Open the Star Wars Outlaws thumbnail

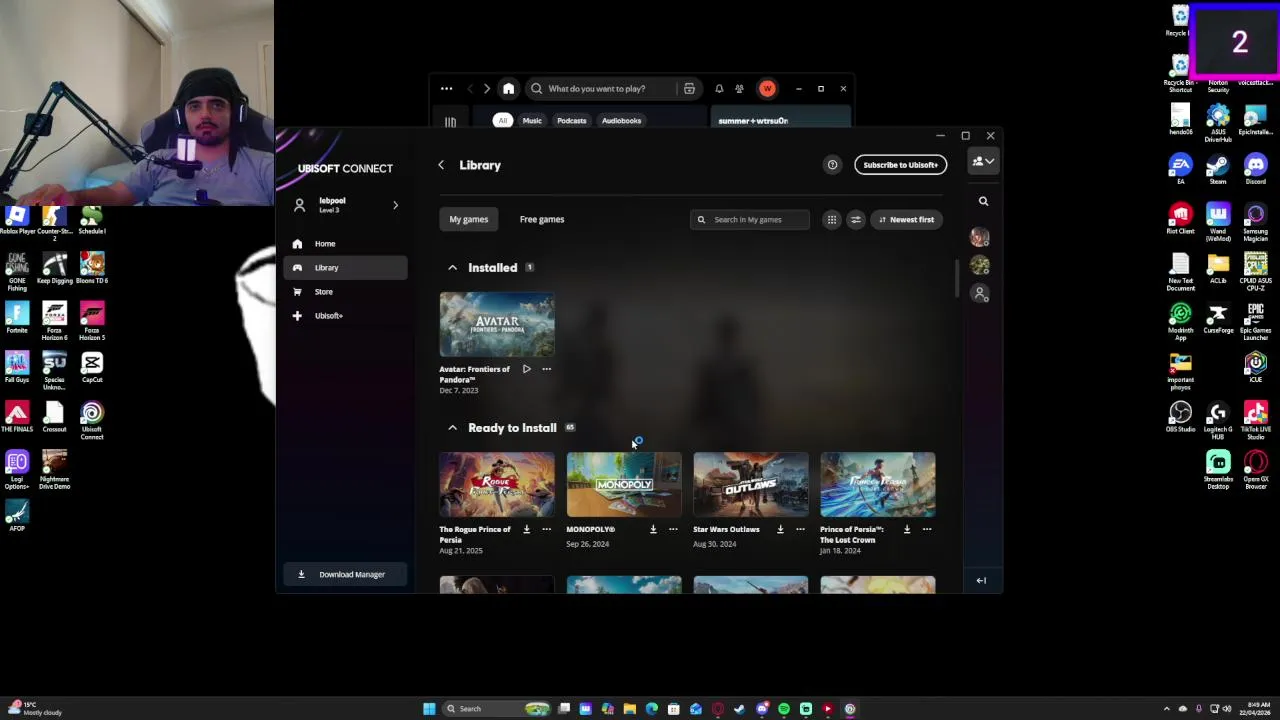point(751,485)
